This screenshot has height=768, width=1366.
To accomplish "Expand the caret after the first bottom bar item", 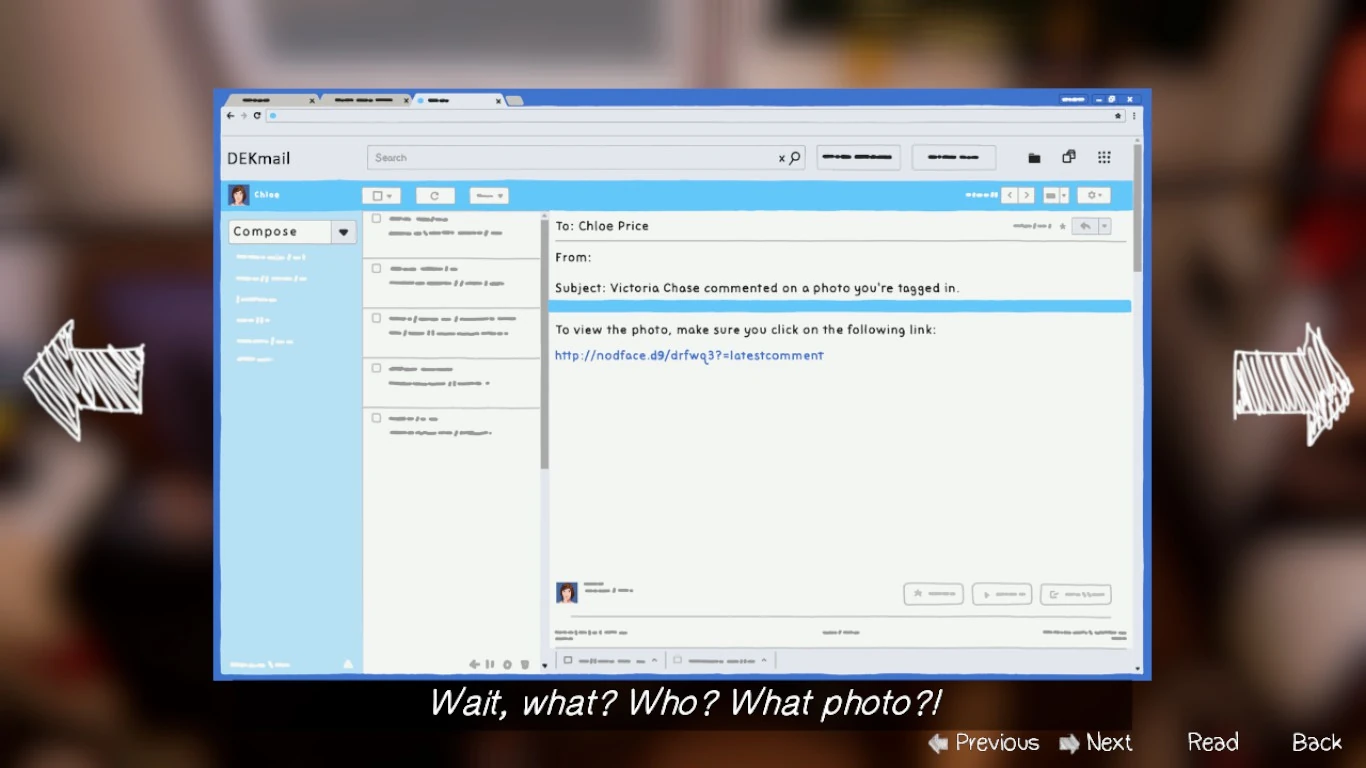I will click(x=655, y=660).
